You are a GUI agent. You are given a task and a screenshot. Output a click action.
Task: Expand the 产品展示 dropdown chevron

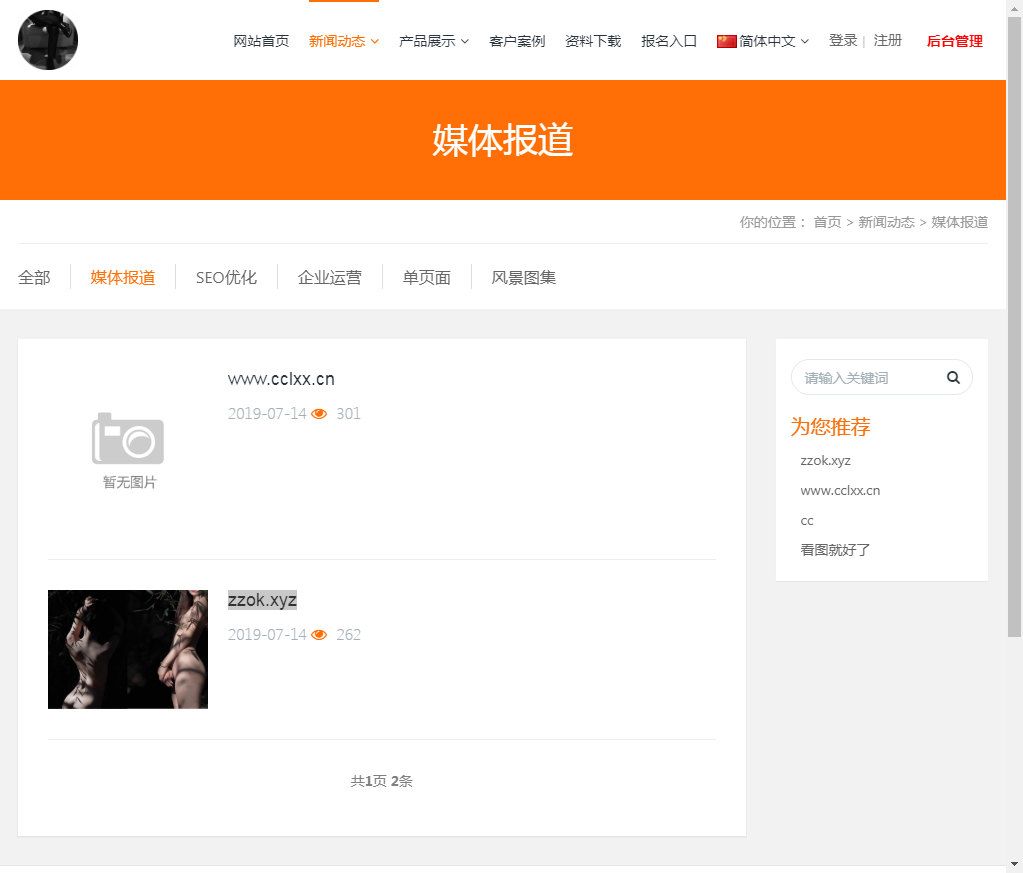(x=465, y=41)
